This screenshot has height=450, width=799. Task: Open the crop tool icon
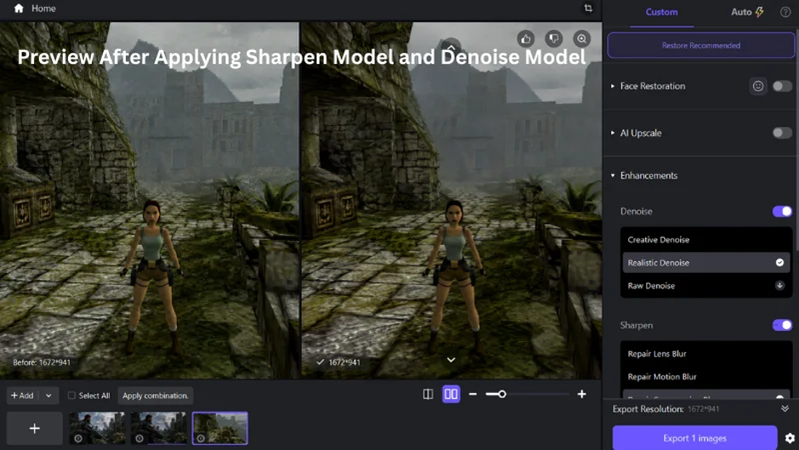coord(588,8)
